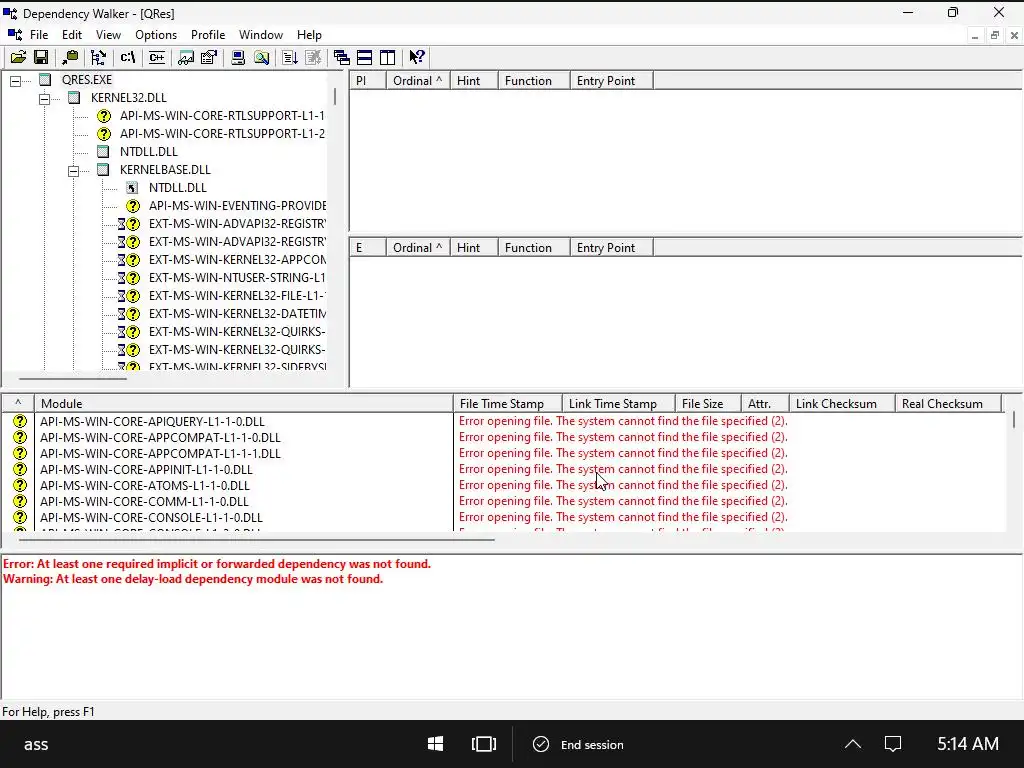Collapse the KERNELBASE.DLL tree node
Viewport: 1024px width, 768px height.
point(73,171)
